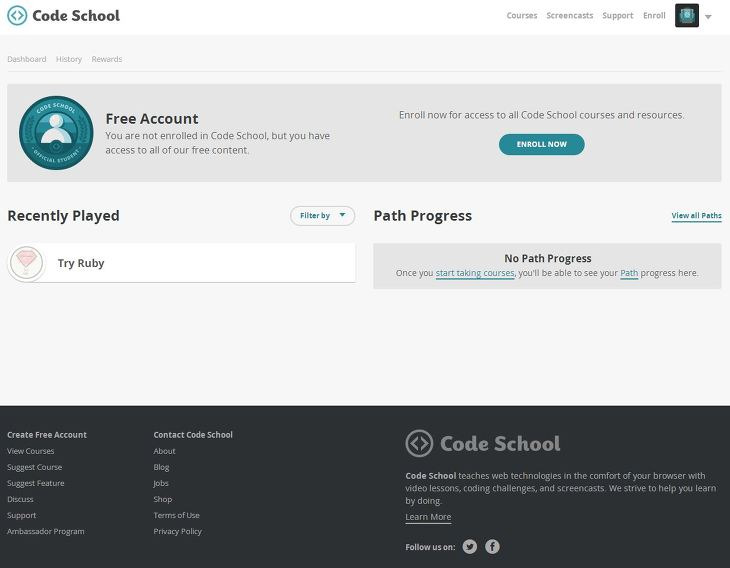Image resolution: width=730 pixels, height=568 pixels.
Task: Open the Dashboard tab
Action: 27,59
